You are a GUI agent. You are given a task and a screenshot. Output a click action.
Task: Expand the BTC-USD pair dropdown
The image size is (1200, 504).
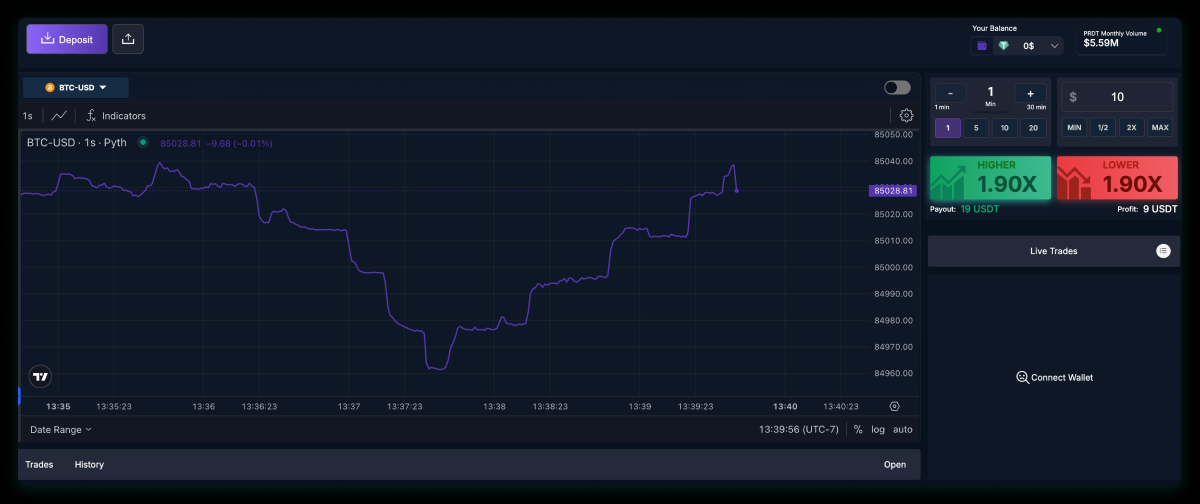pyautogui.click(x=76, y=88)
